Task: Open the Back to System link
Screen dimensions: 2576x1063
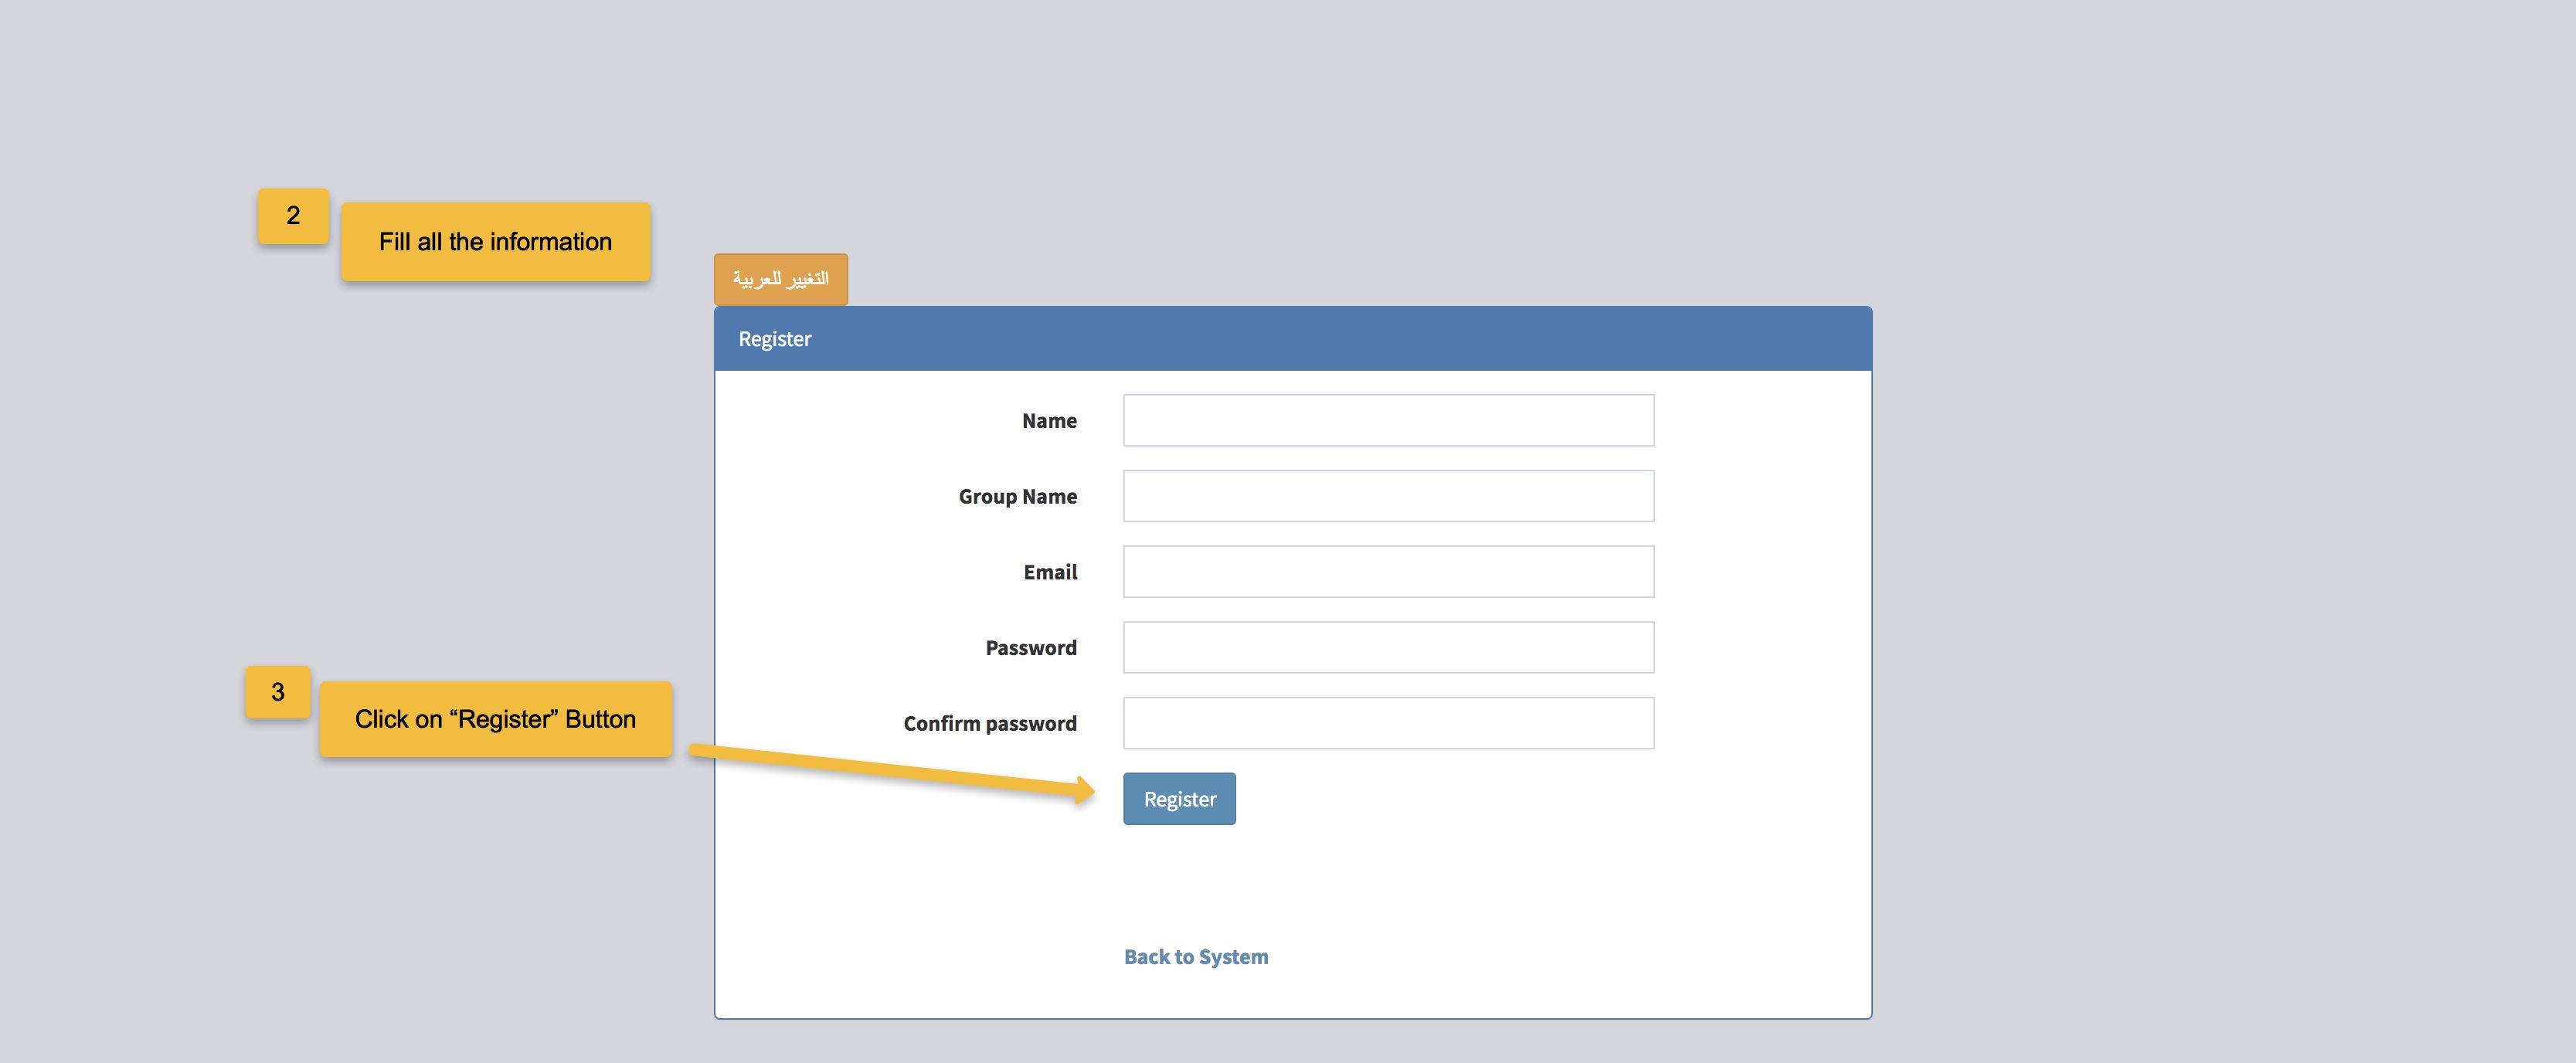Action: pos(1195,957)
